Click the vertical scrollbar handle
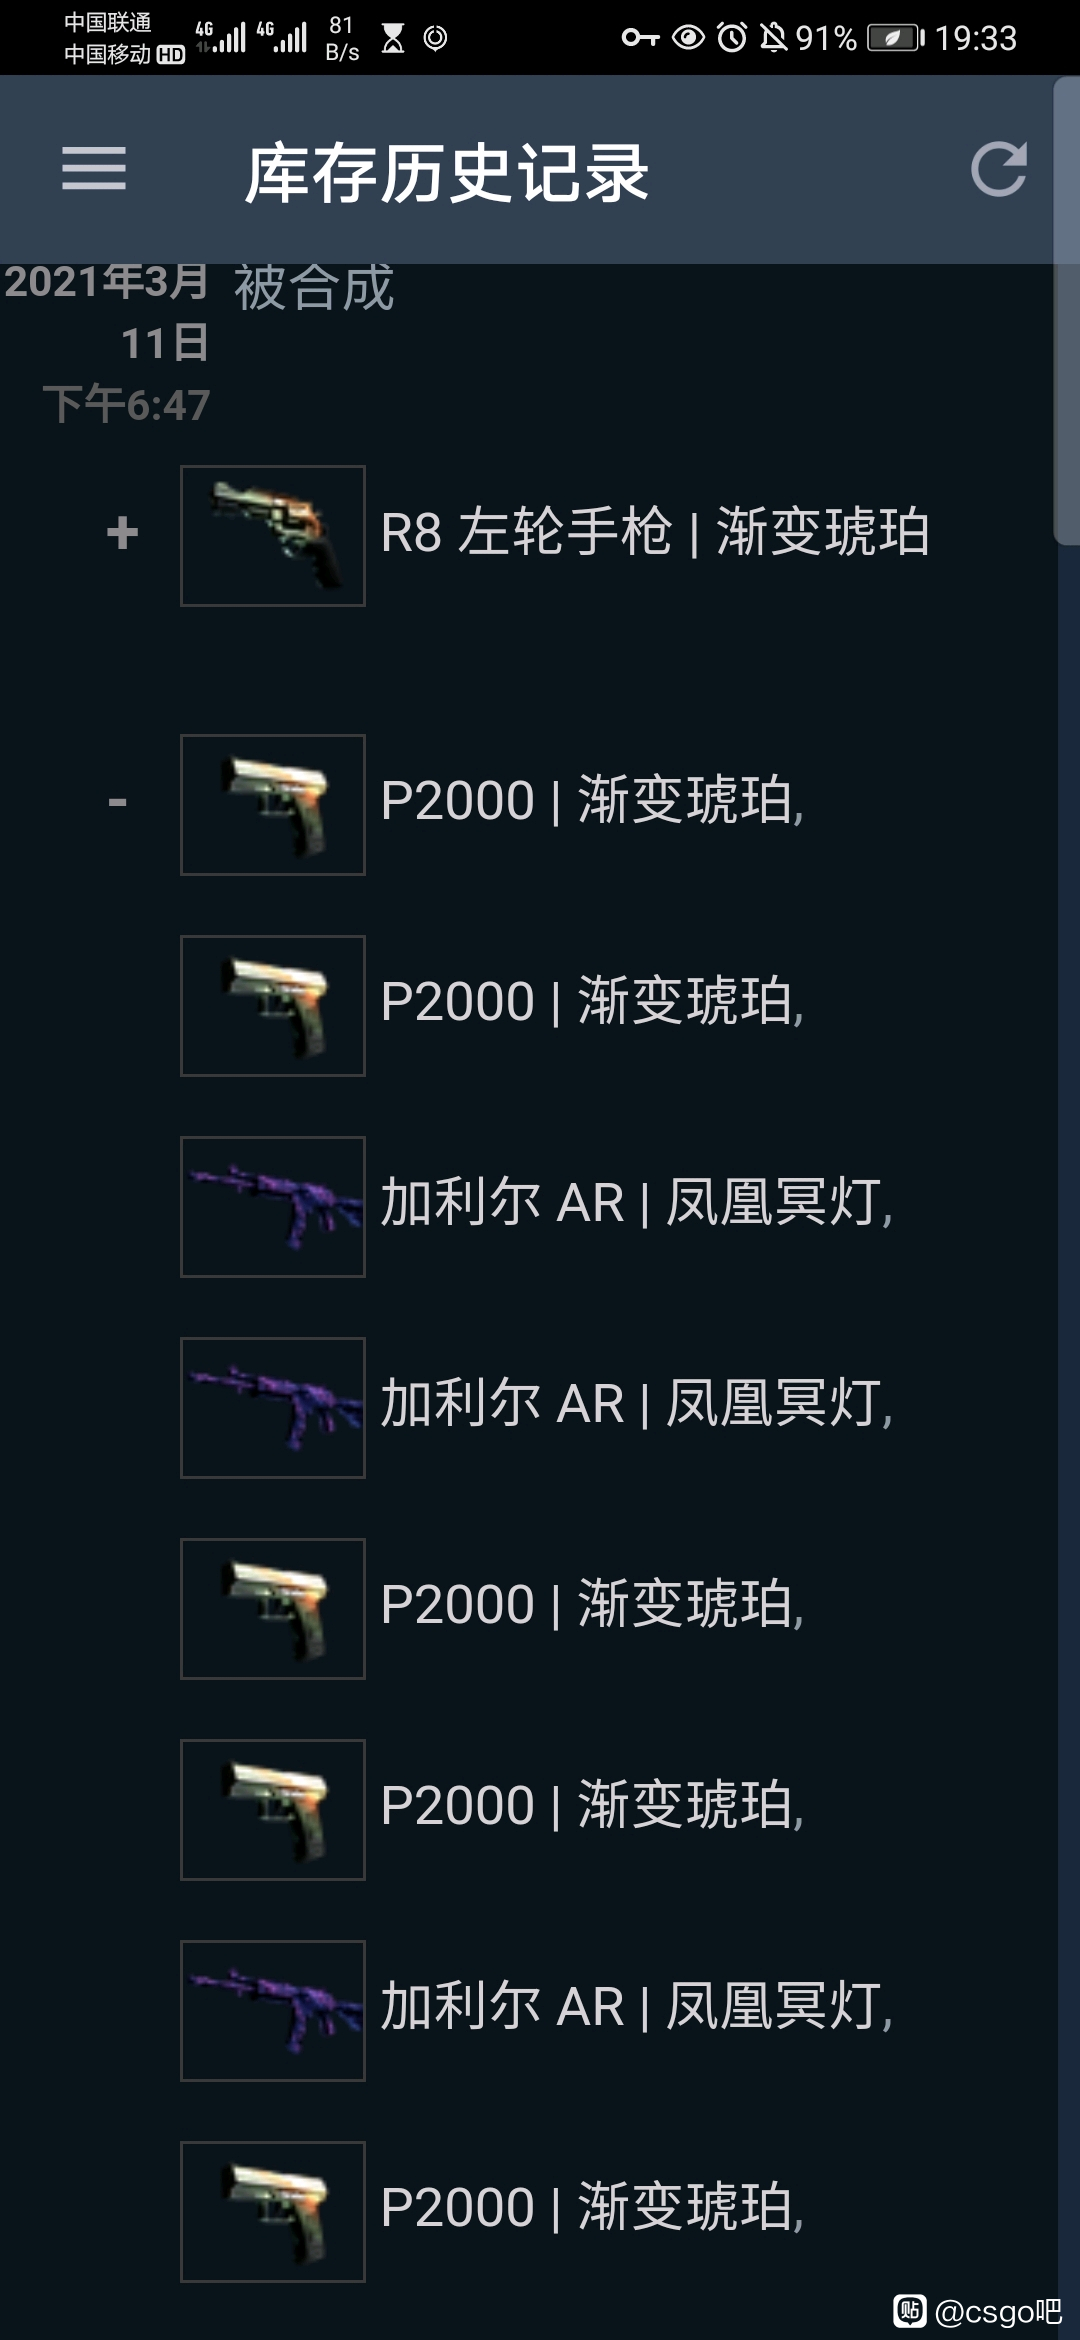The image size is (1080, 2340). click(x=1067, y=310)
